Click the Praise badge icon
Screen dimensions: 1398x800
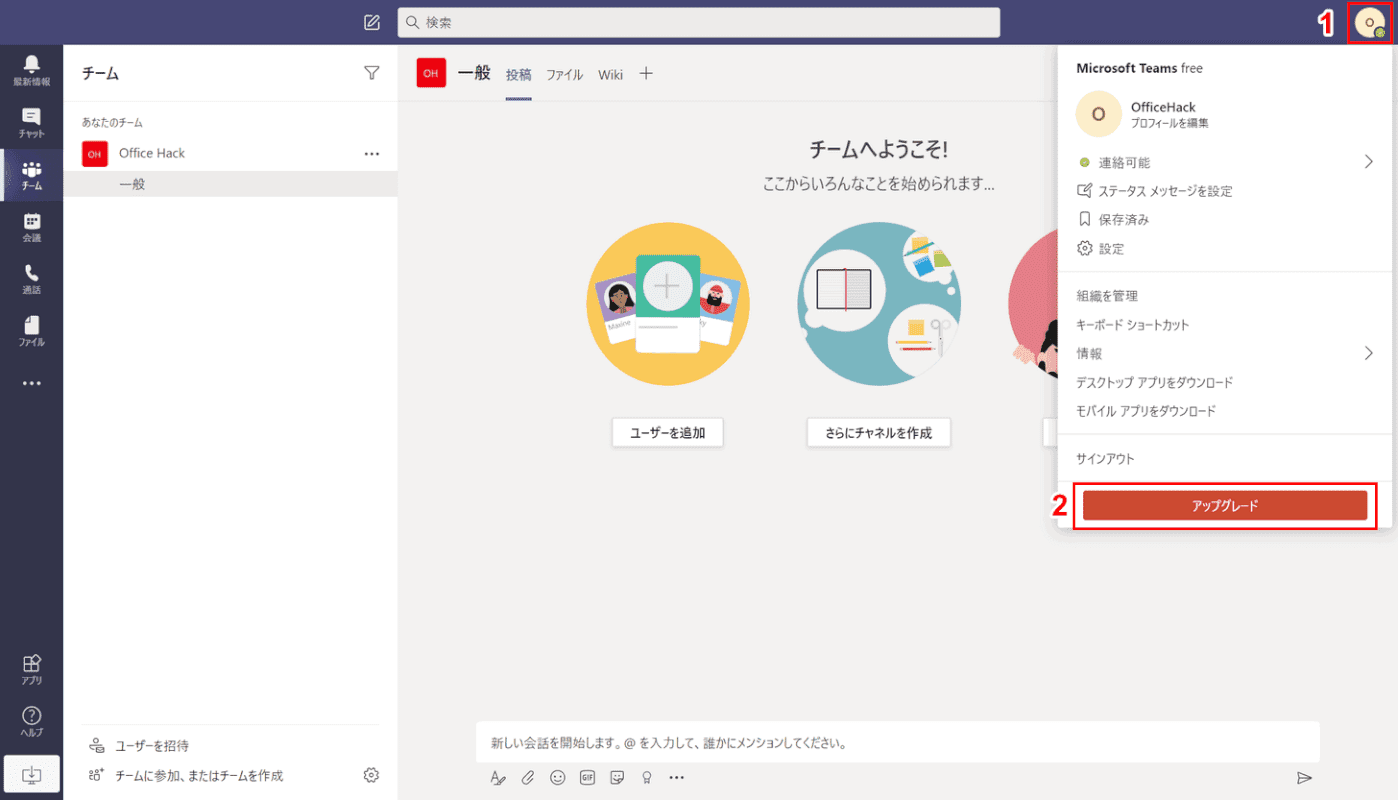tap(647, 777)
